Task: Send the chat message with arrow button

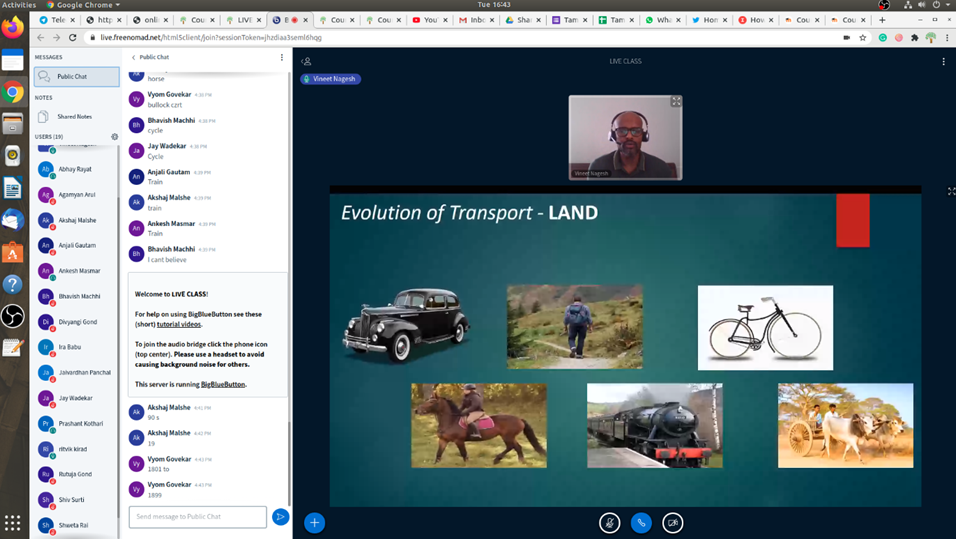Action: pyautogui.click(x=280, y=516)
